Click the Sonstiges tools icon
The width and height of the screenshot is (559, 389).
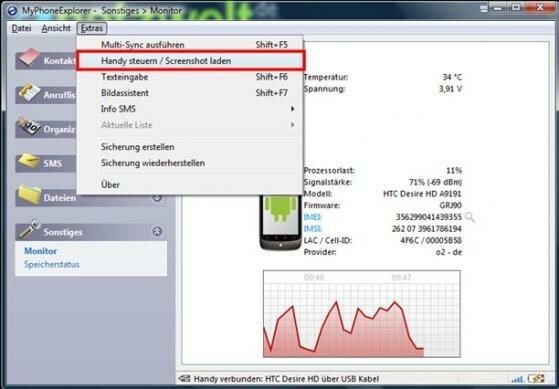[x=30, y=229]
